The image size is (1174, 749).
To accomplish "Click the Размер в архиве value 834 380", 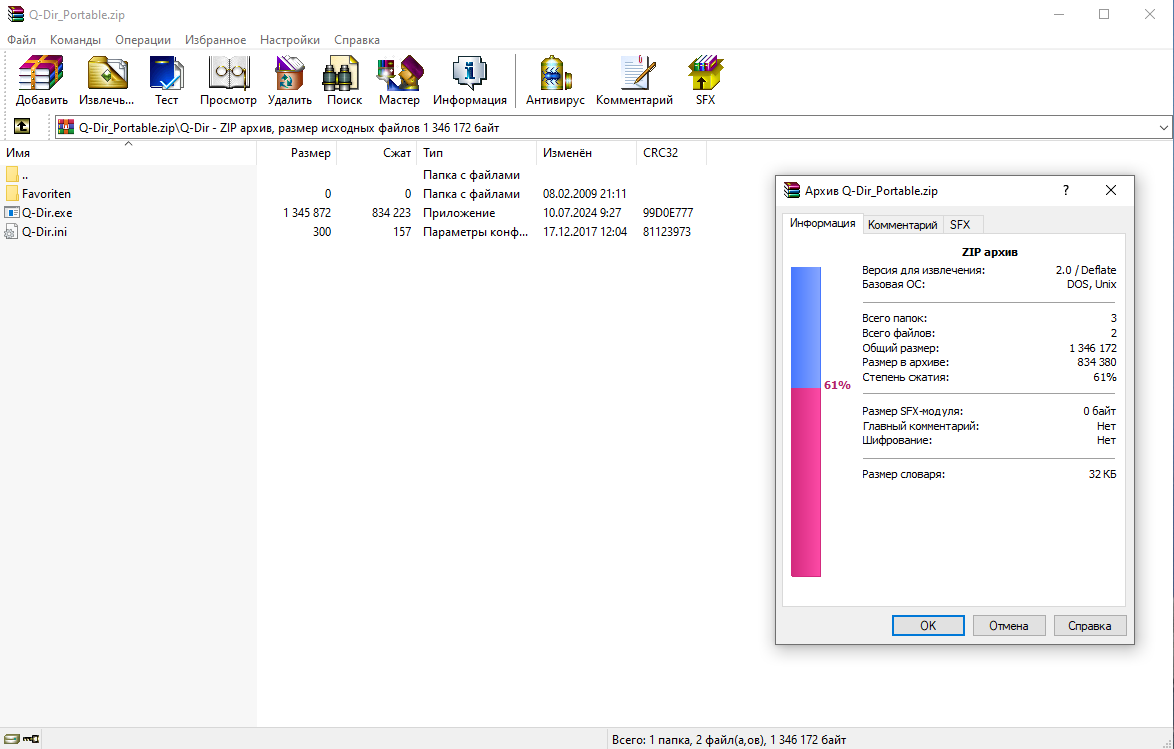I will (x=1096, y=363).
